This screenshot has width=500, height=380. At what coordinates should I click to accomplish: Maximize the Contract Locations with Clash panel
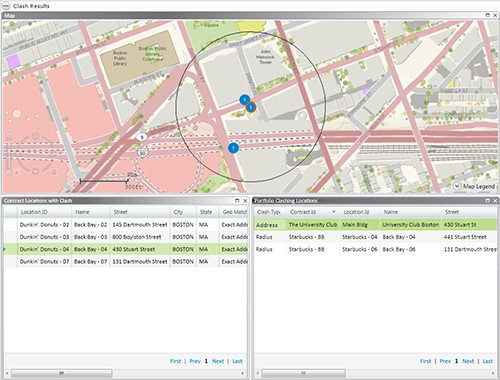pyautogui.click(x=237, y=201)
